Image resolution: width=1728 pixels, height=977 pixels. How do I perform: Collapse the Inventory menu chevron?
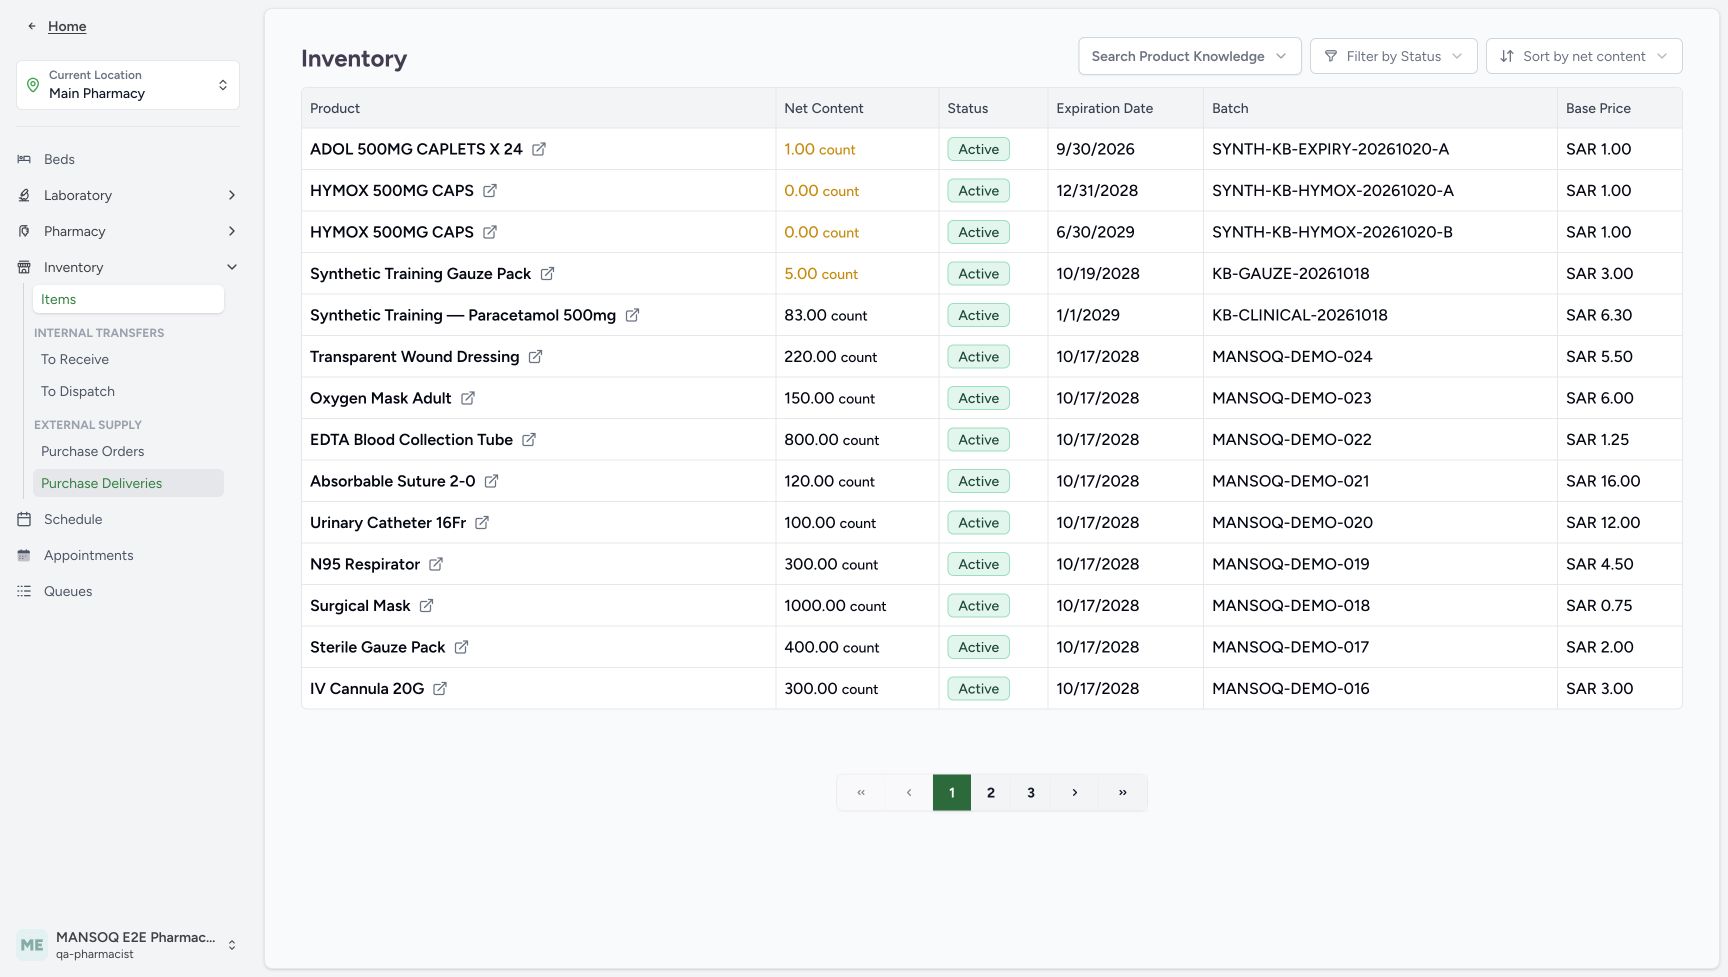click(x=232, y=267)
